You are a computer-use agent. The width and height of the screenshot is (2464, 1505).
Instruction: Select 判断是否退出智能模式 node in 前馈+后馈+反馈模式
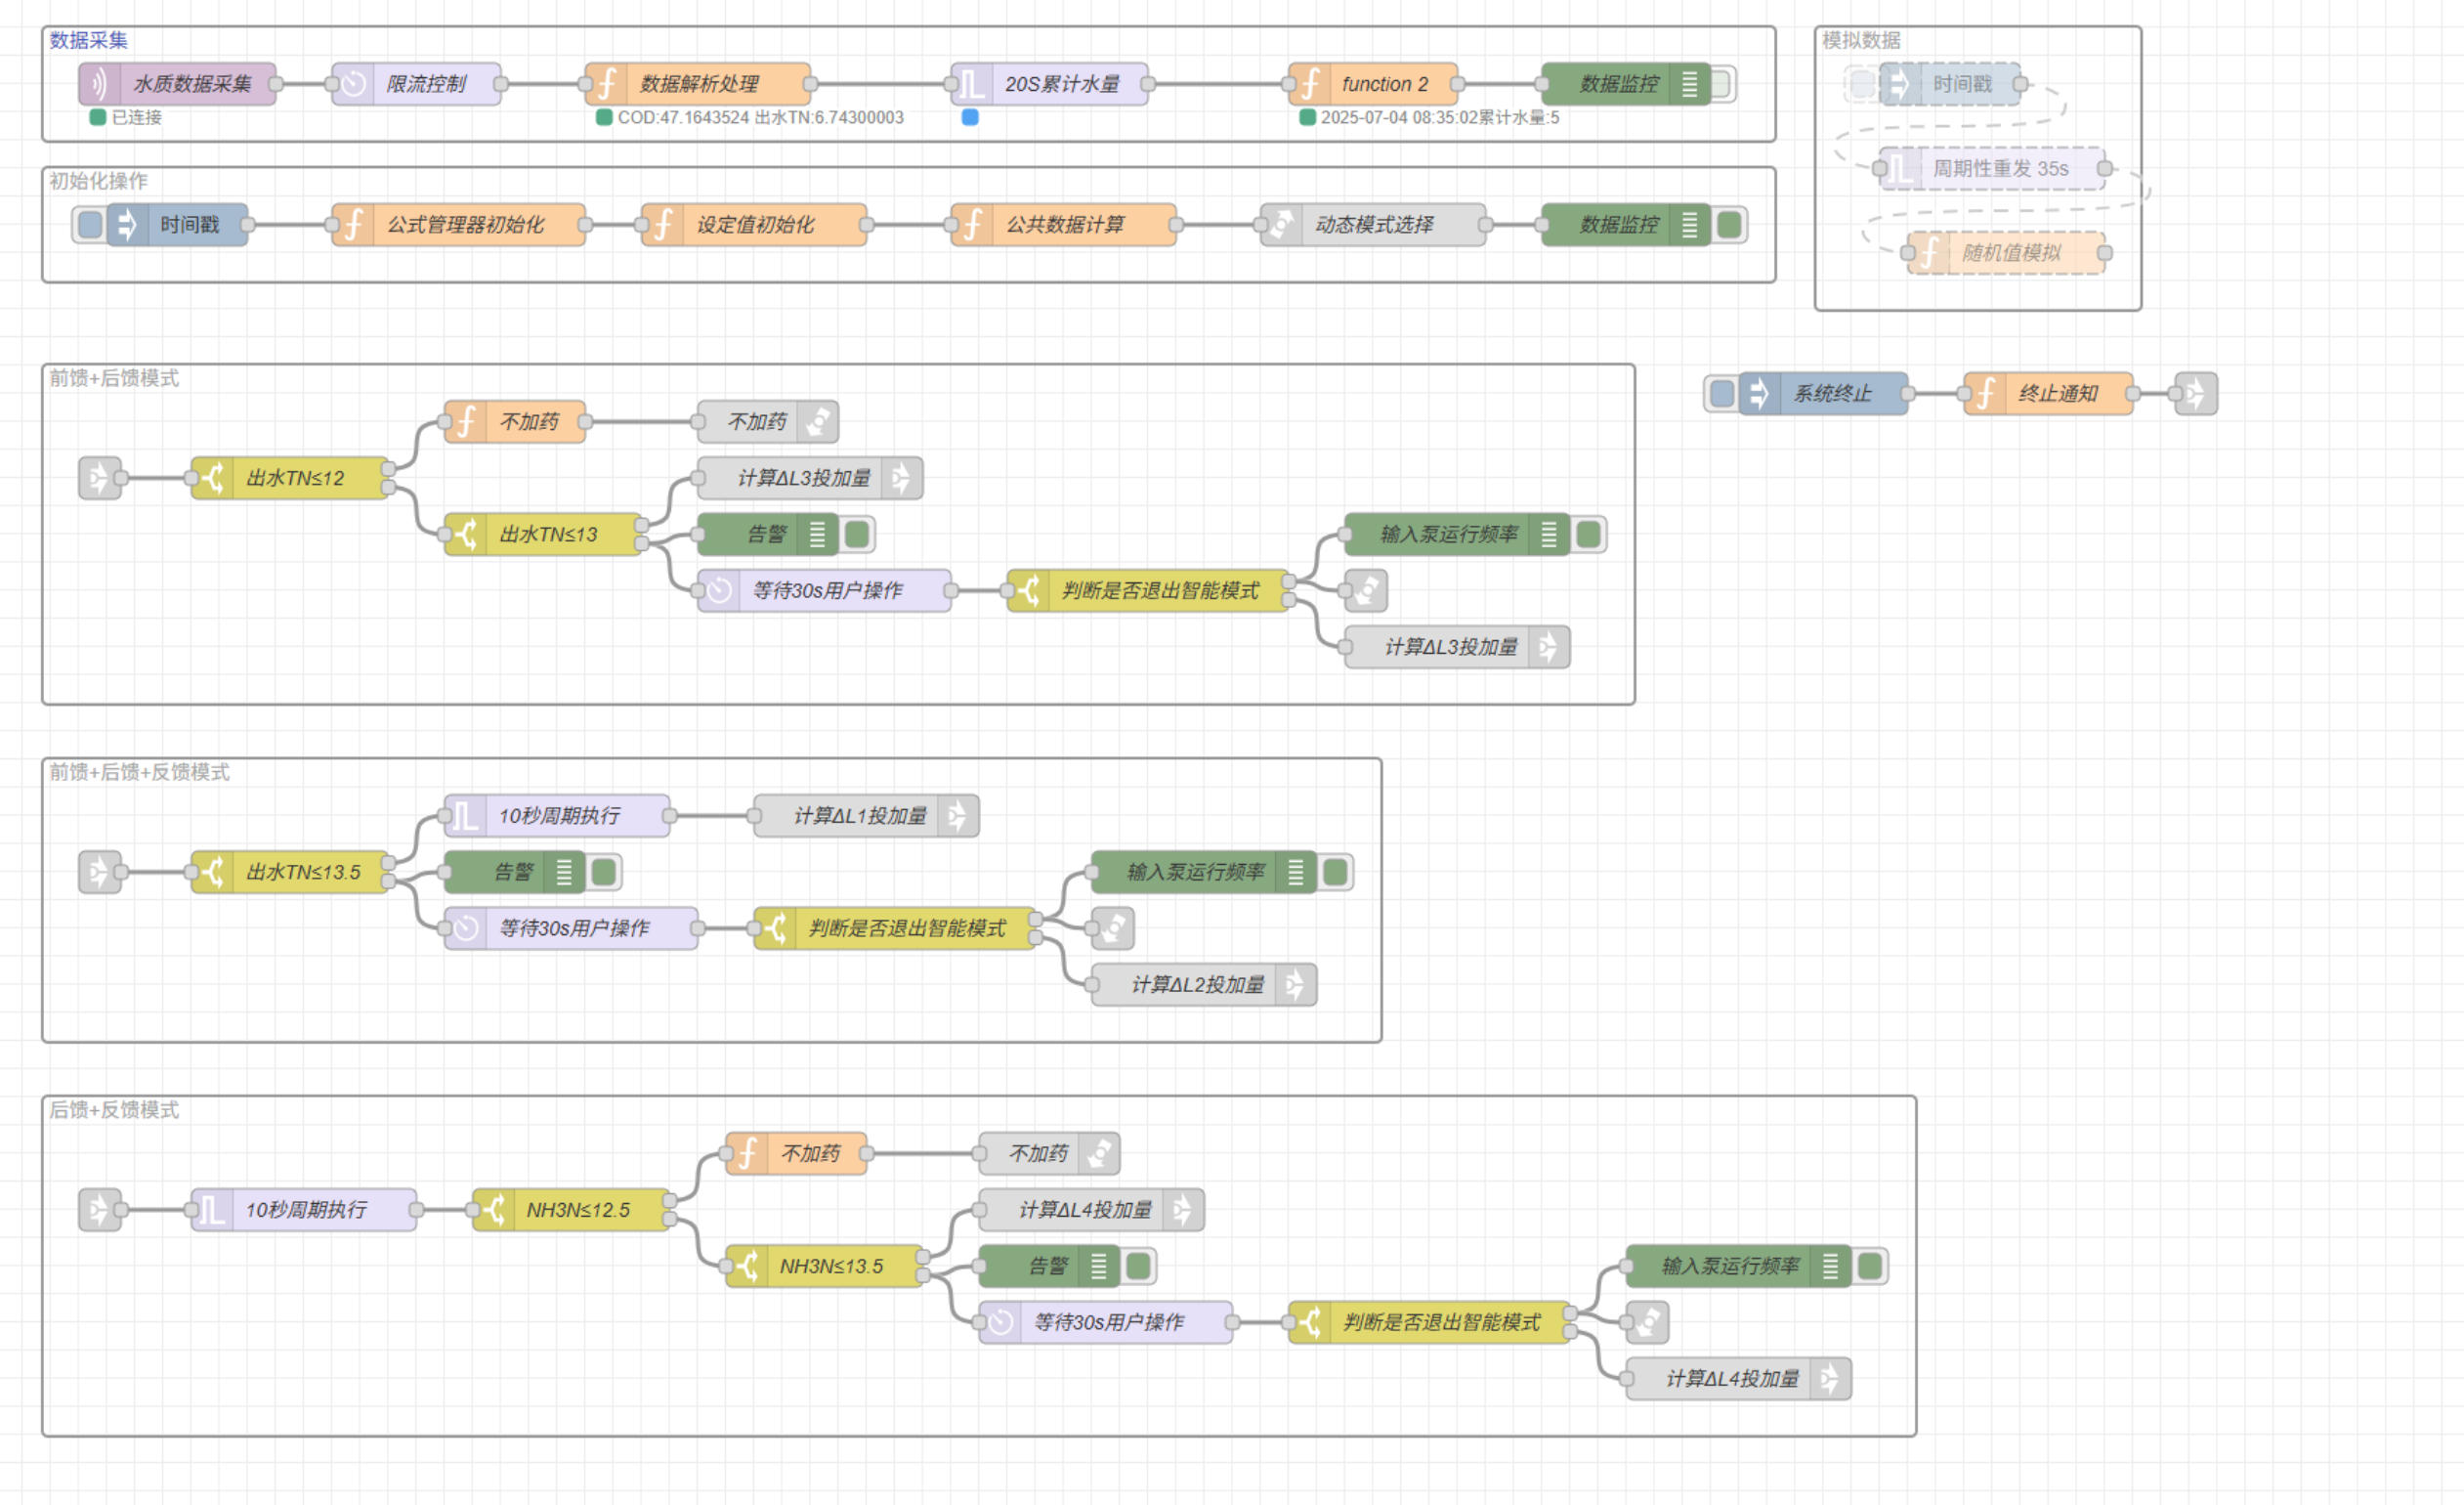click(895, 929)
